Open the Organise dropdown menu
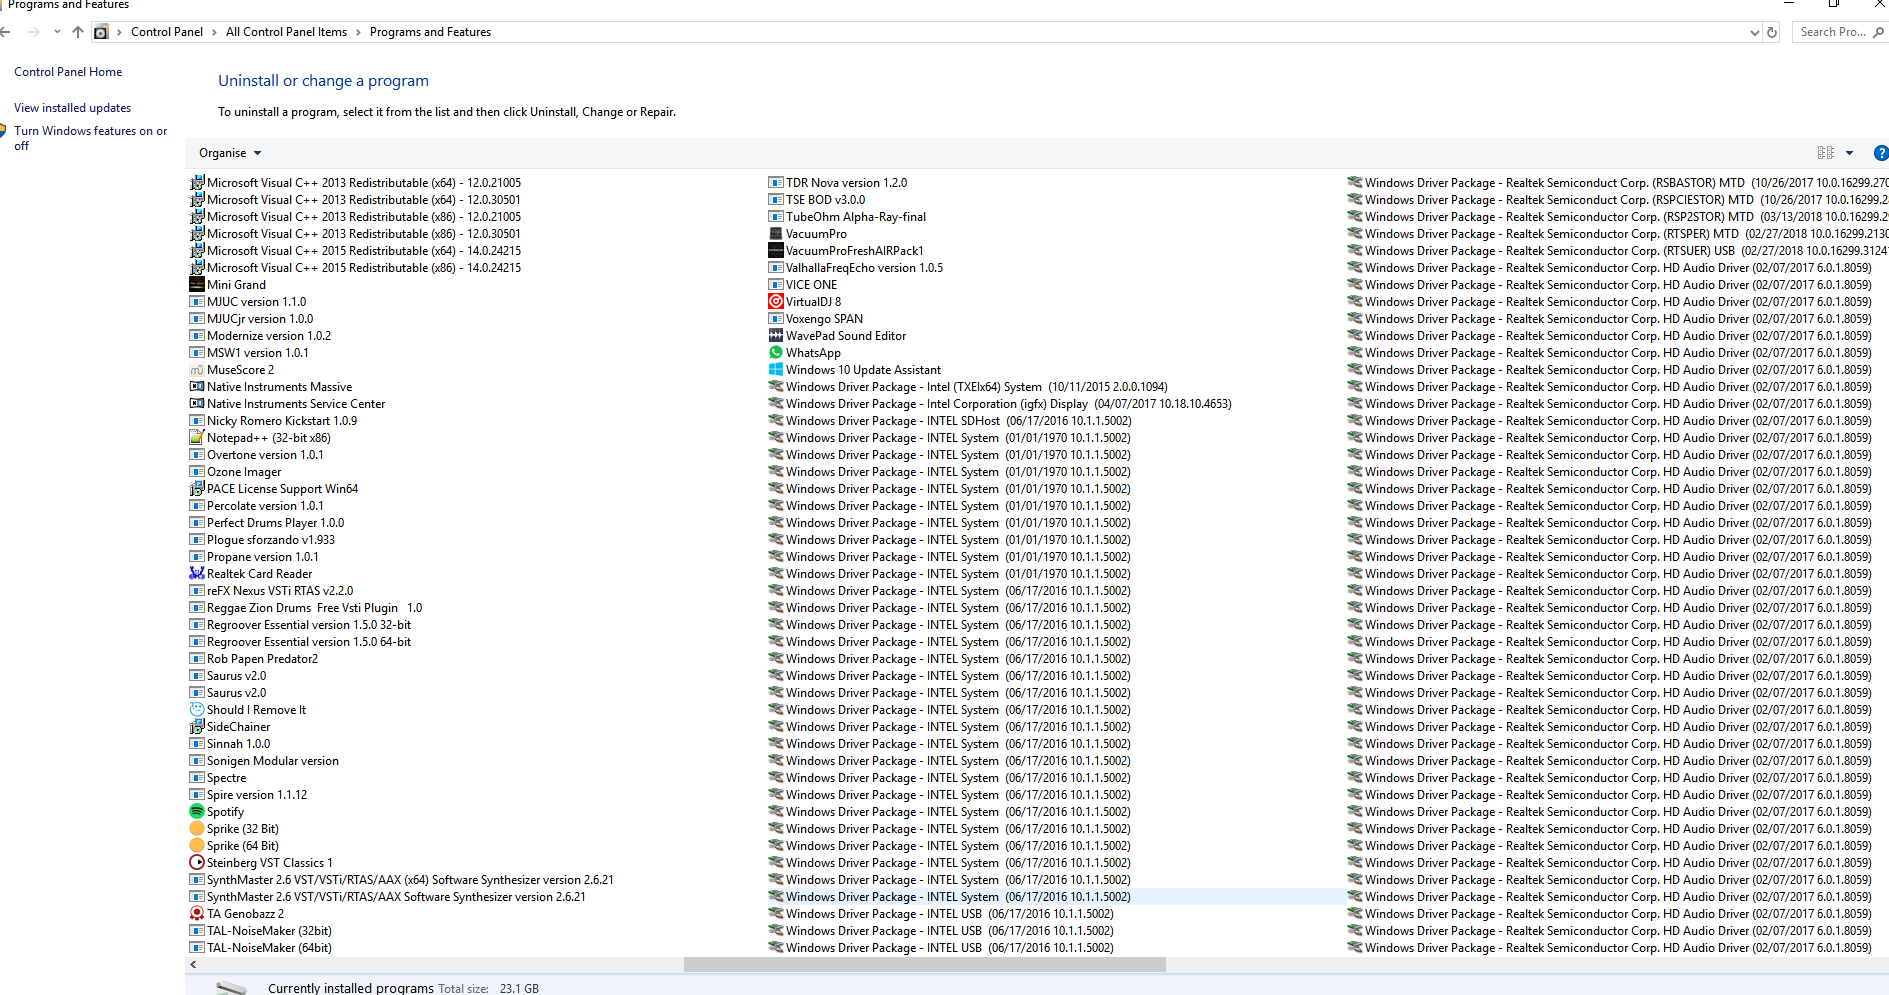The image size is (1889, 995). click(230, 153)
